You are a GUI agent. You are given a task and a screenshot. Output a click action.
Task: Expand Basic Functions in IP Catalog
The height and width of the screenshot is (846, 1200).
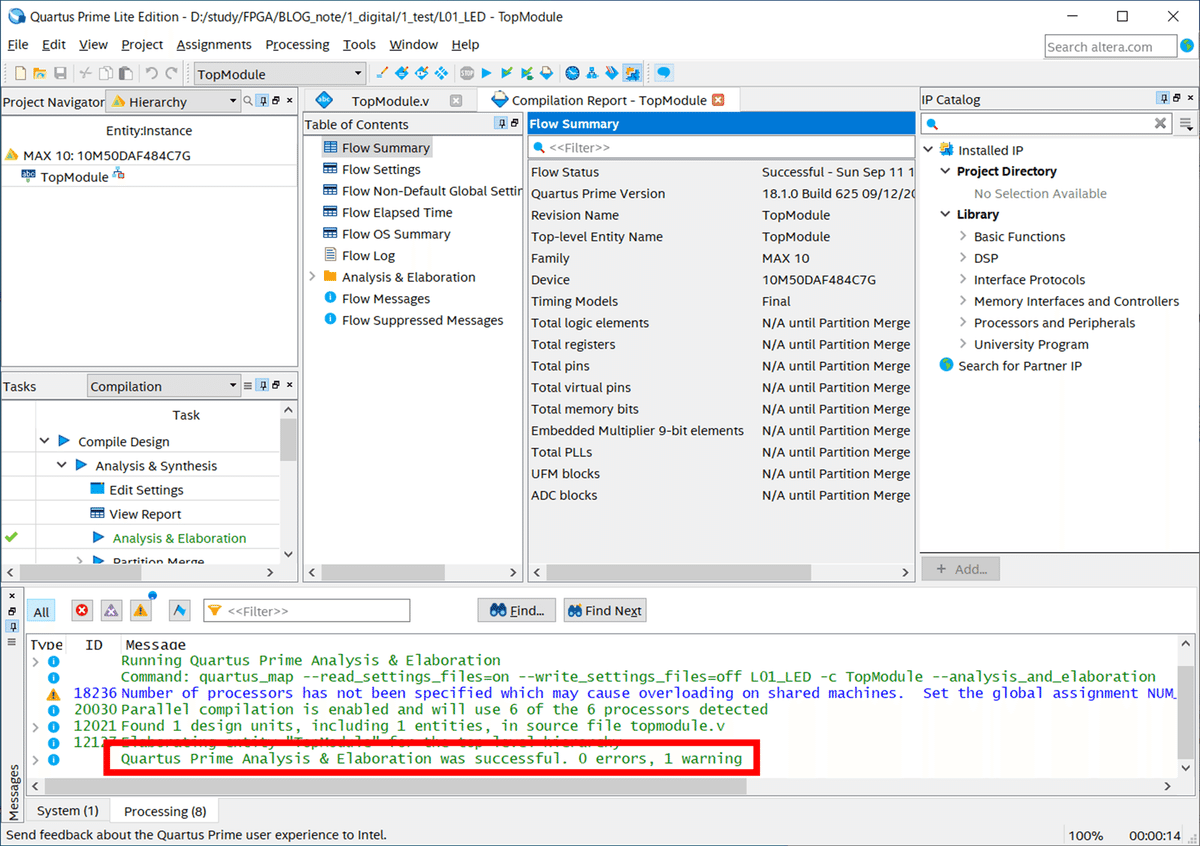963,236
